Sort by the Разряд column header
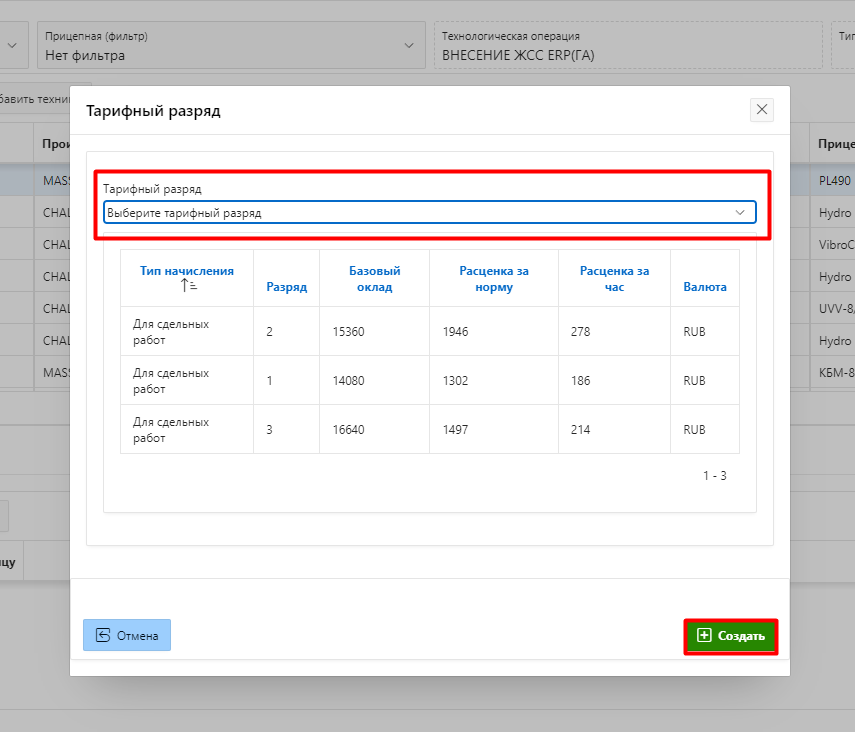This screenshot has width=855, height=732. click(x=286, y=287)
